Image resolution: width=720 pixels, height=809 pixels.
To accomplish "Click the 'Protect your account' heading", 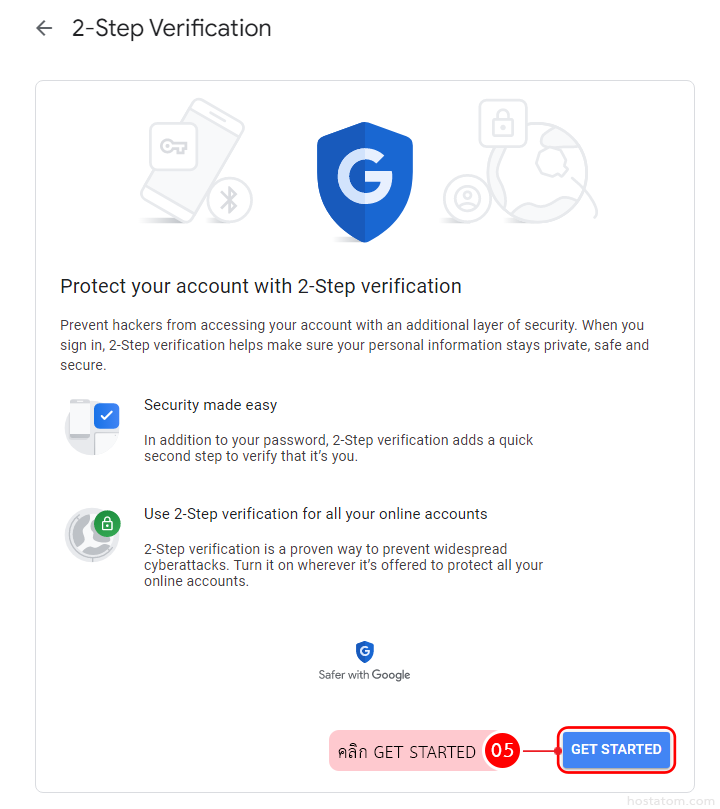I will 261,286.
